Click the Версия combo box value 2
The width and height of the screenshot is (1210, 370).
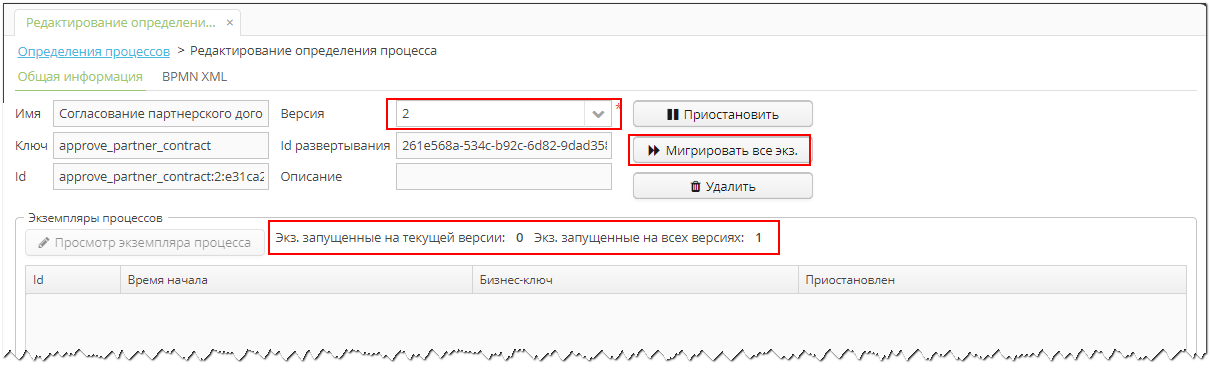tap(490, 114)
